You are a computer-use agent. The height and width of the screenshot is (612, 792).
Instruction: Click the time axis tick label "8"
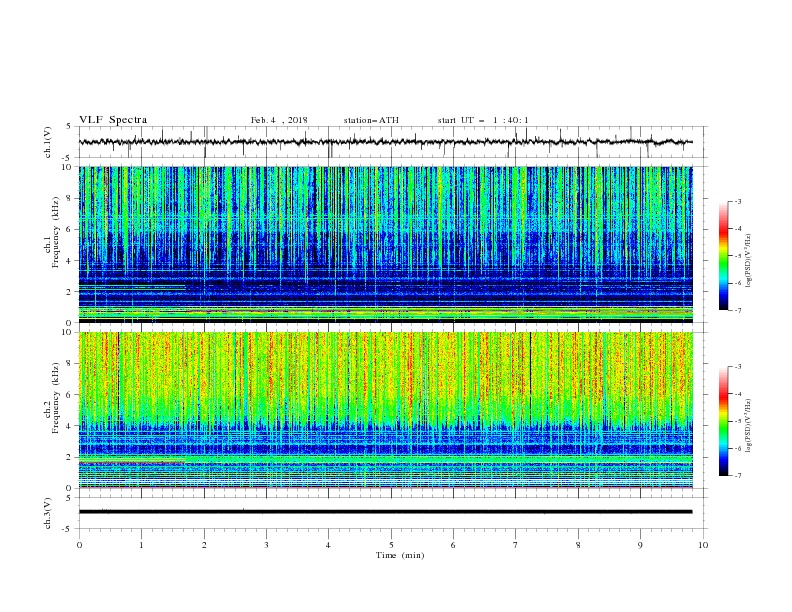point(578,545)
